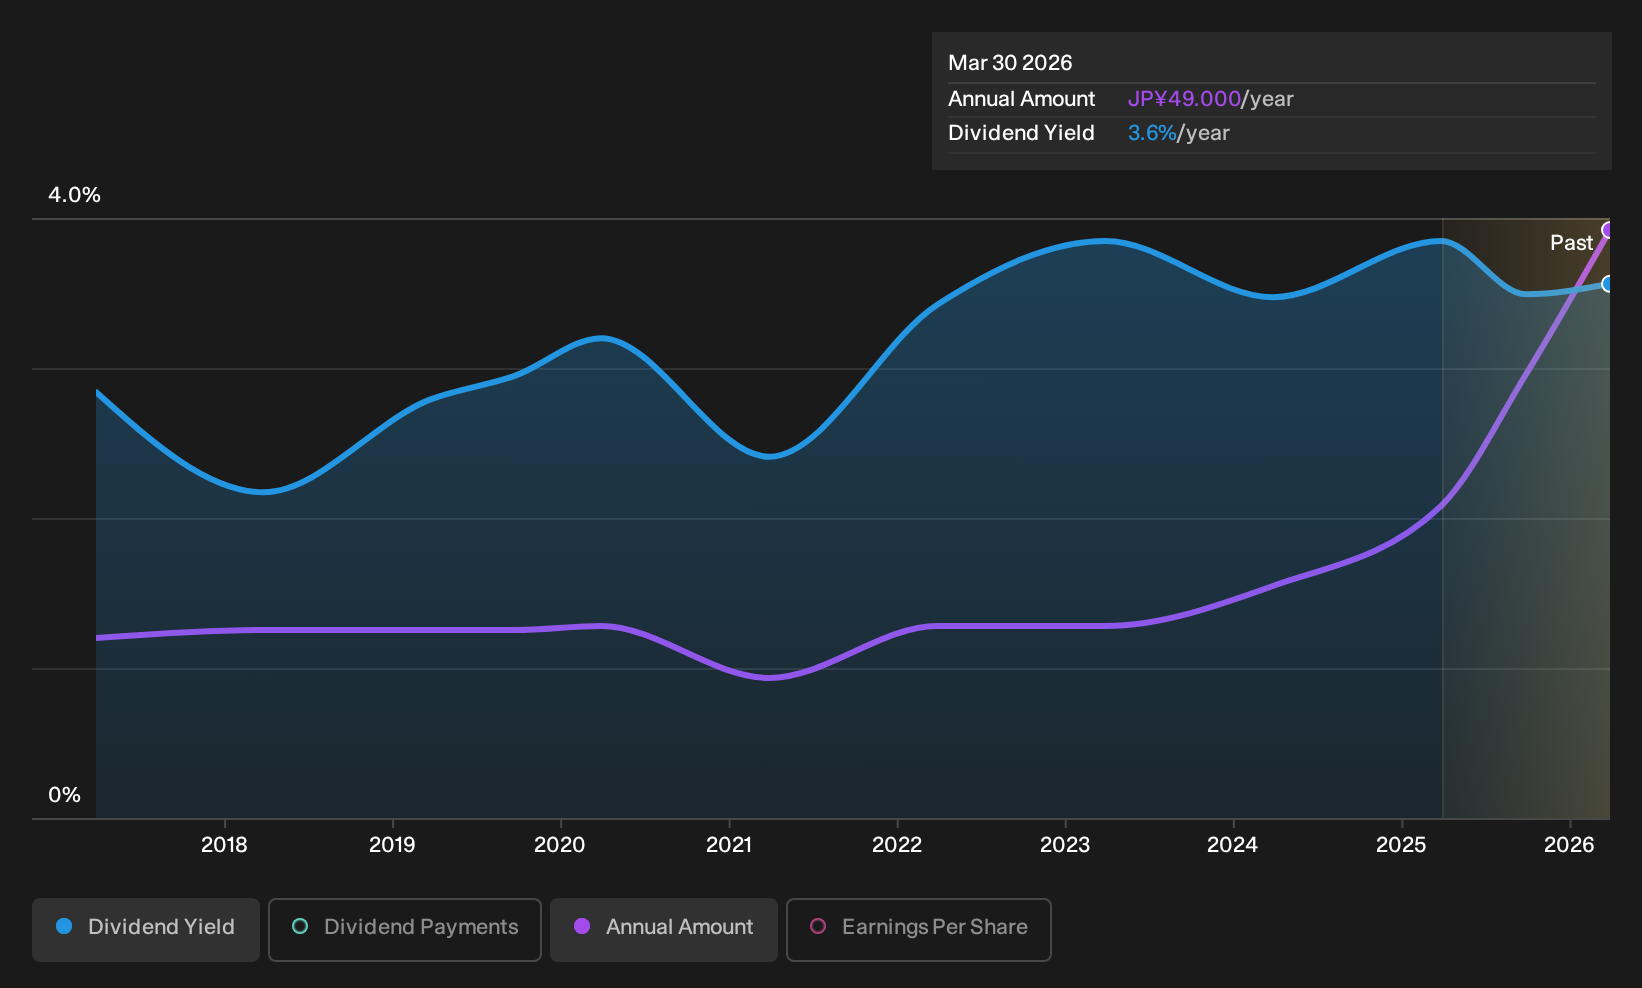Click the 2025 x-axis label

(1401, 845)
